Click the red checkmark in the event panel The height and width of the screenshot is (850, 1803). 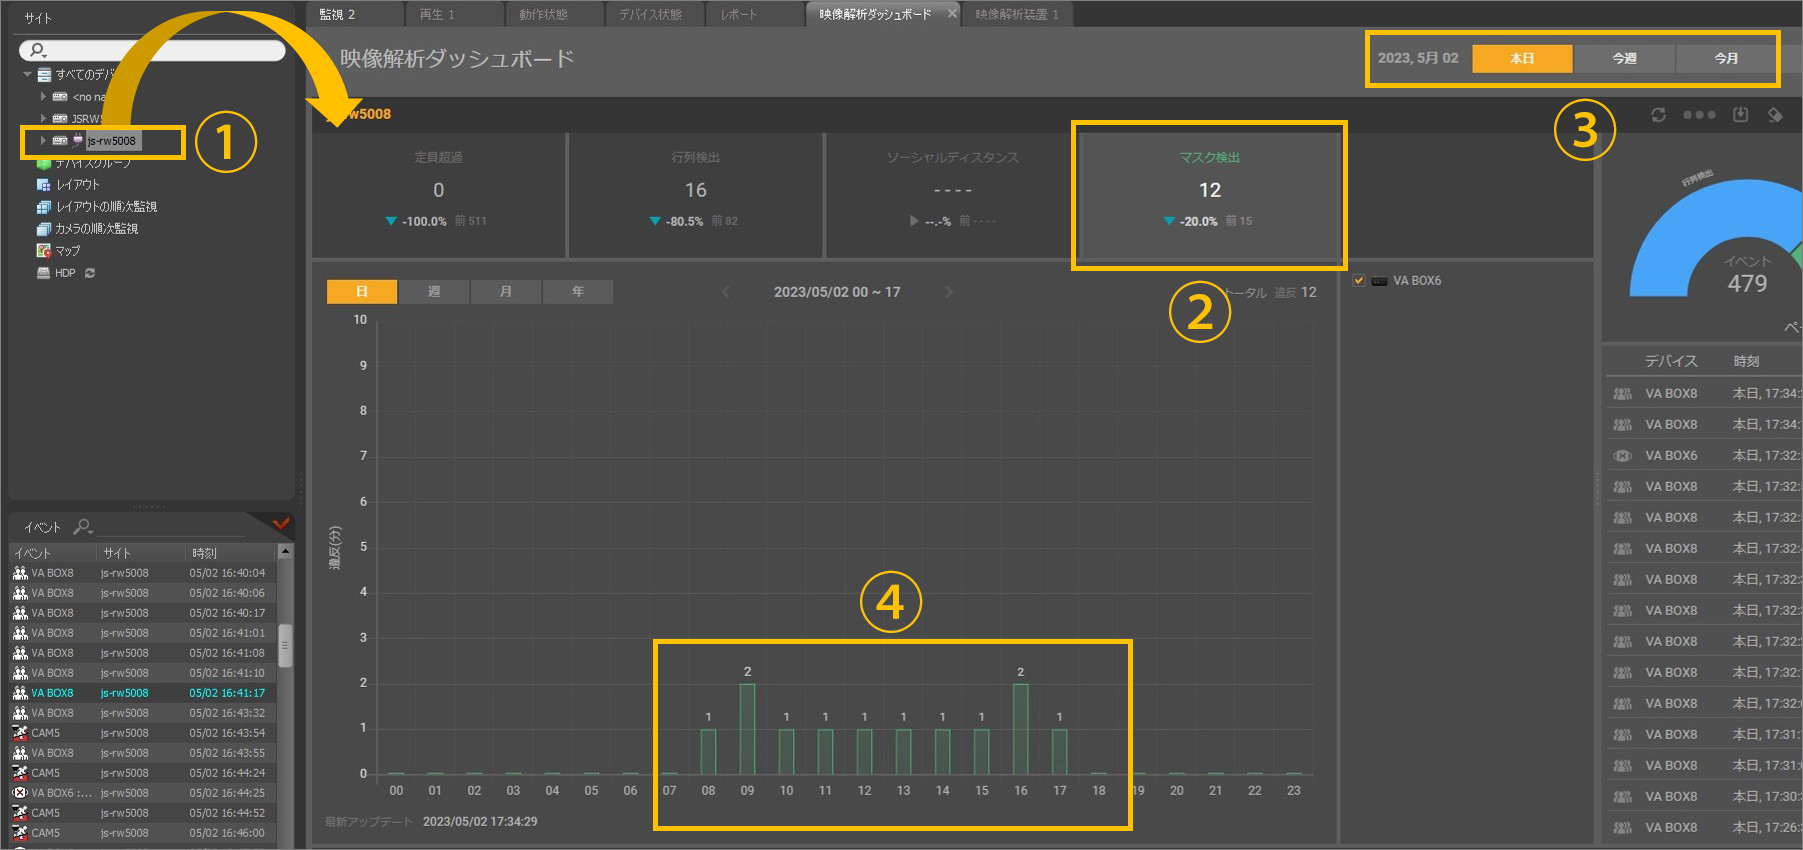pyautogui.click(x=281, y=523)
